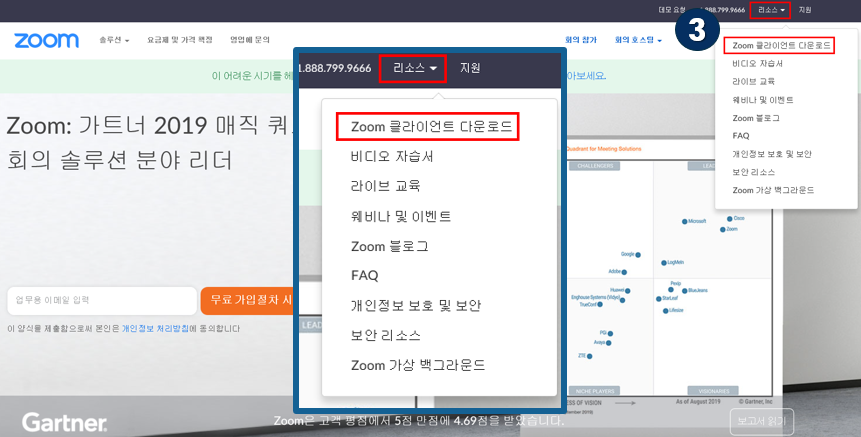
Task: Click the text 회의 솔루션 분야 리더
Action: tap(119, 160)
